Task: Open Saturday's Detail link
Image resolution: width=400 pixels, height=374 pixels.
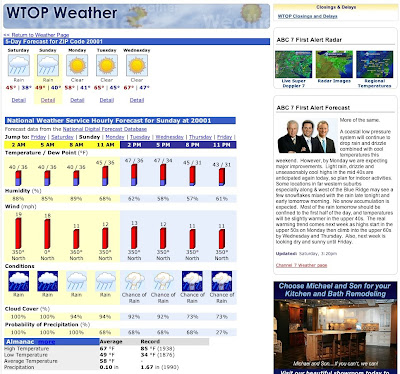Action: 19,100
